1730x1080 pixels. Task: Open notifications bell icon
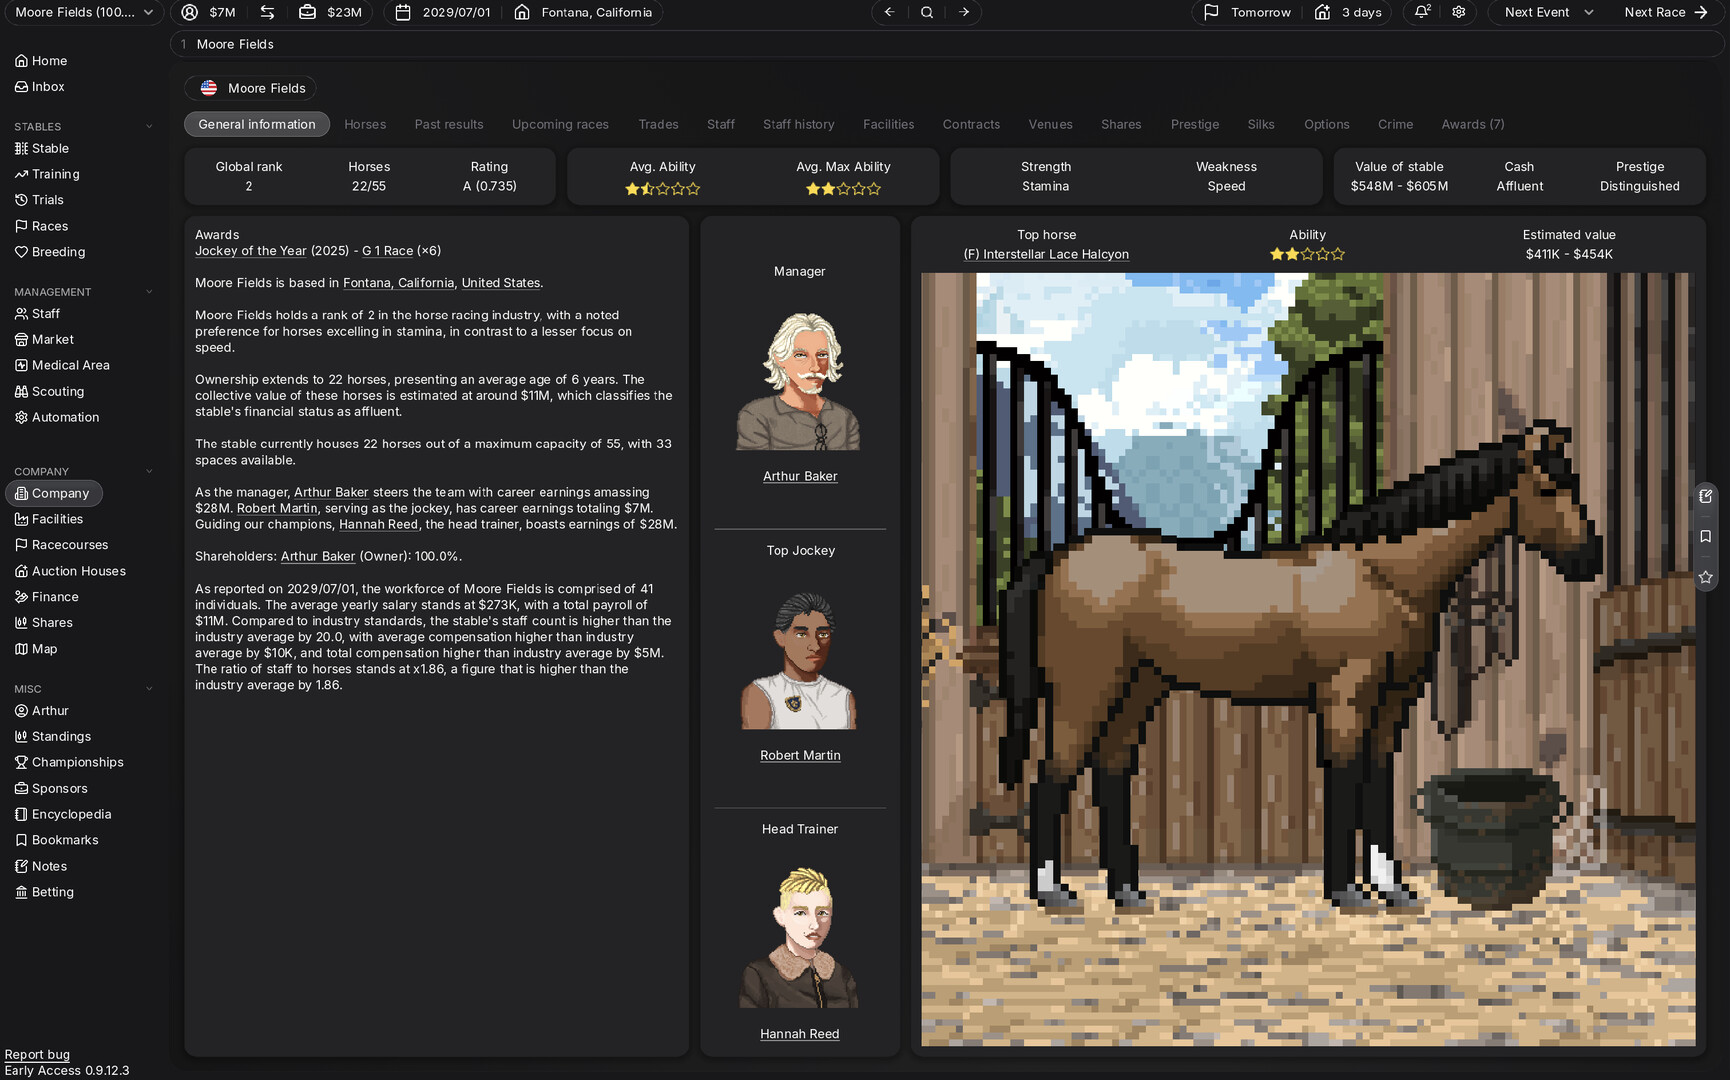click(1422, 12)
